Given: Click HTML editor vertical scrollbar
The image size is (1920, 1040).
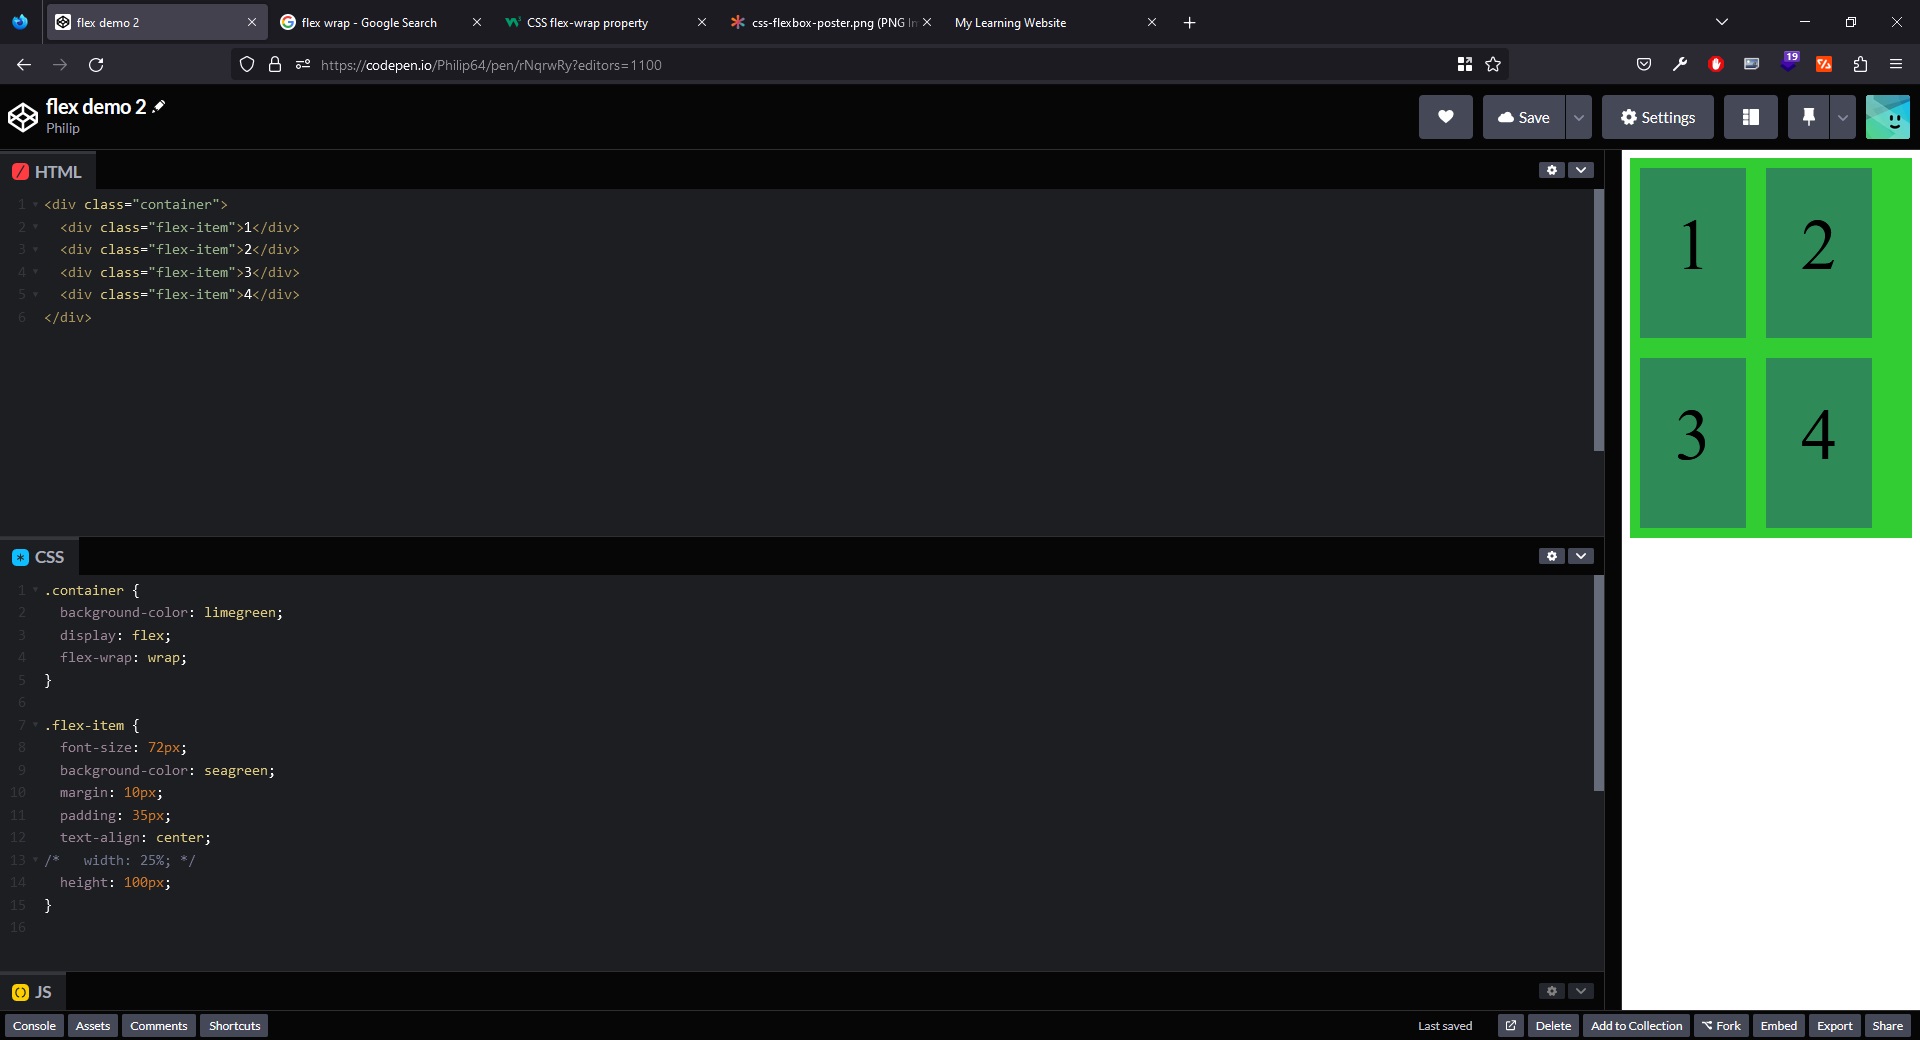Looking at the screenshot, I should 1598,320.
